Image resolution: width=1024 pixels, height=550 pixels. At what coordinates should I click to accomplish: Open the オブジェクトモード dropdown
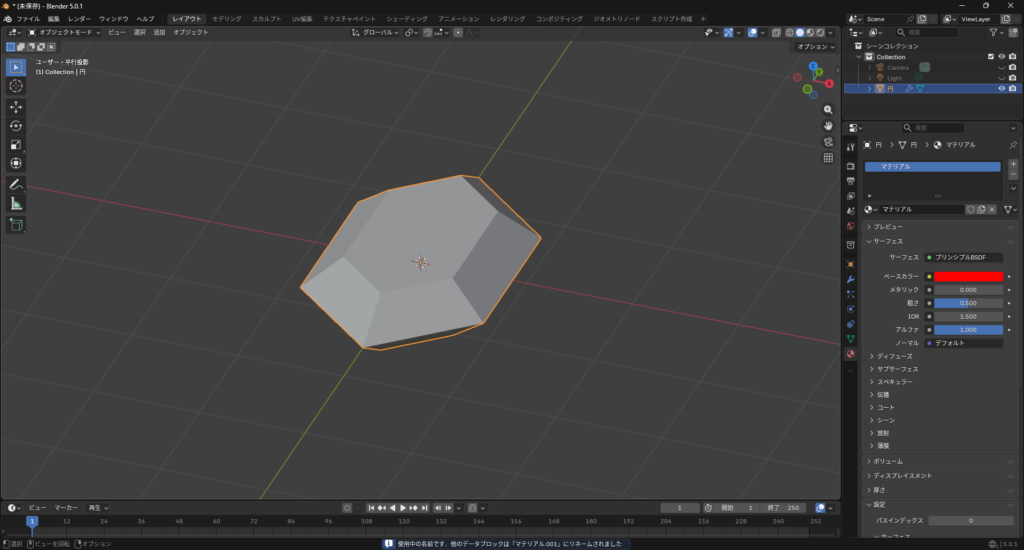65,32
